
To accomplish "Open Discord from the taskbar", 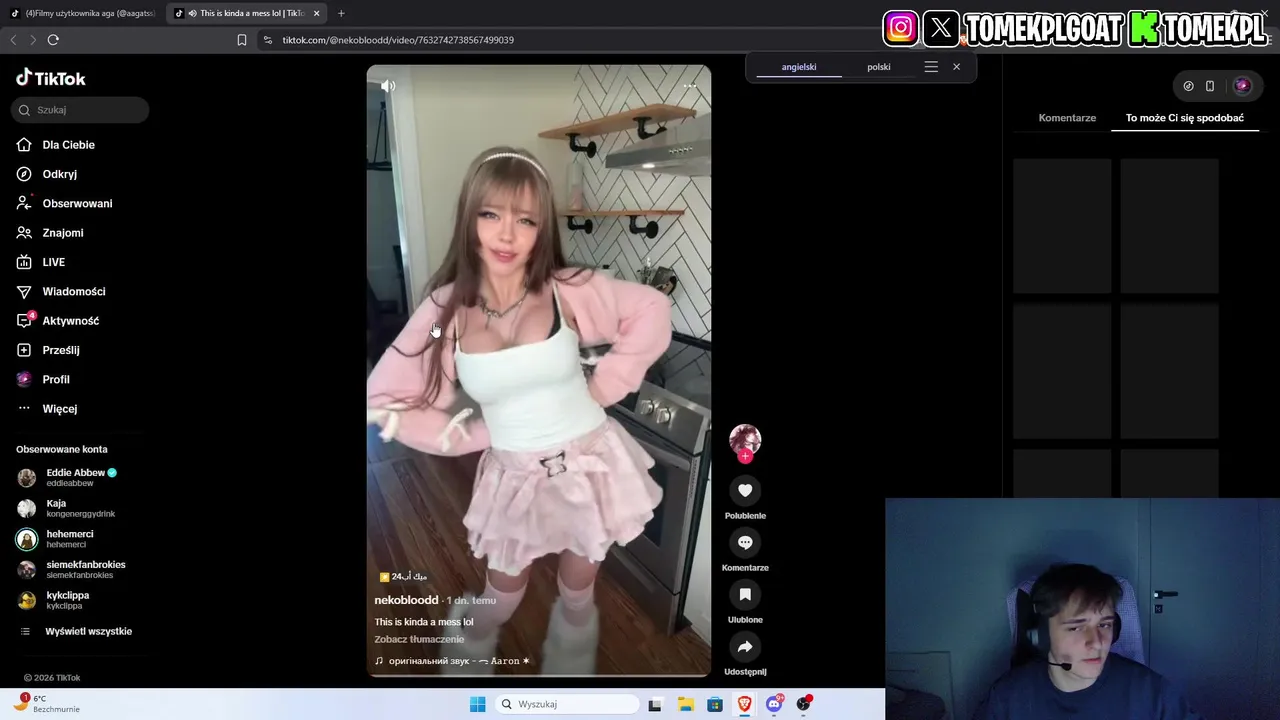I will tap(774, 704).
